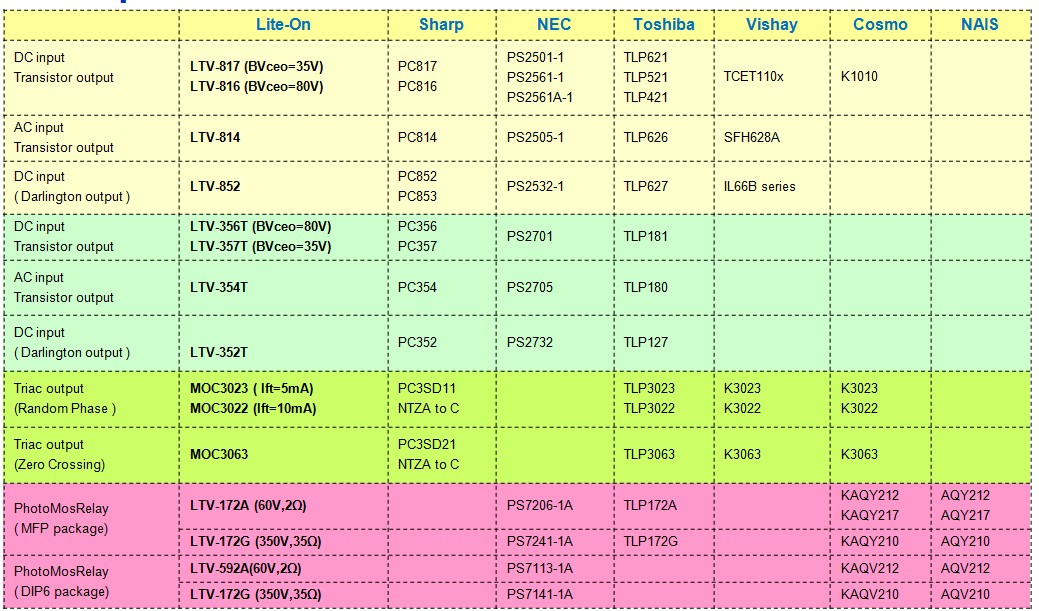The height and width of the screenshot is (611, 1039).
Task: Click NEC PS2505-1
Action: 535,137
